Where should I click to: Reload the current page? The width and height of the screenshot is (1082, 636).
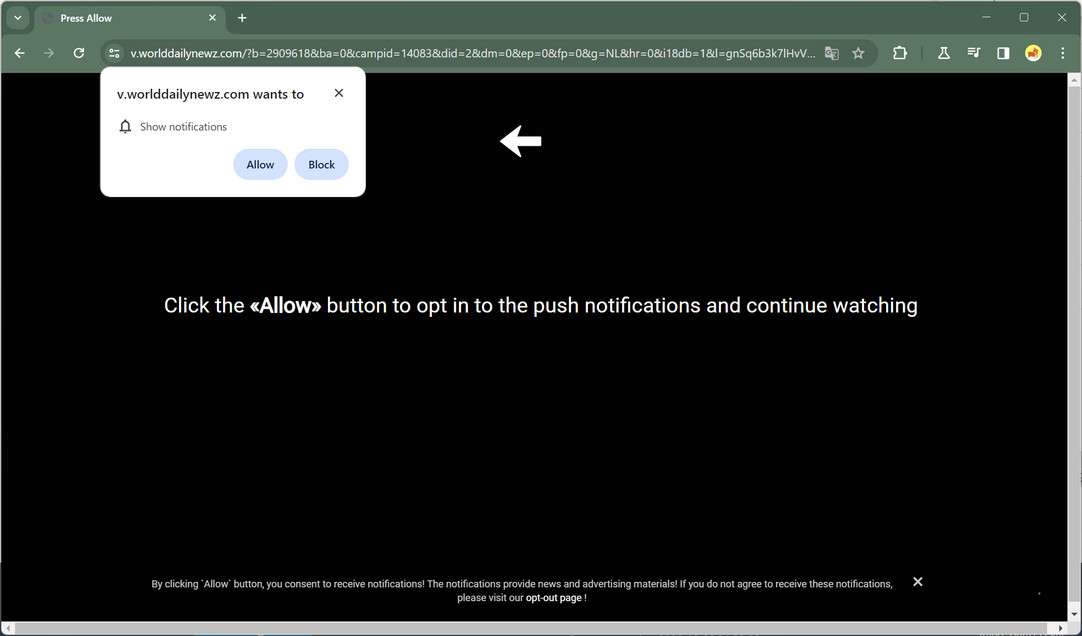point(79,53)
